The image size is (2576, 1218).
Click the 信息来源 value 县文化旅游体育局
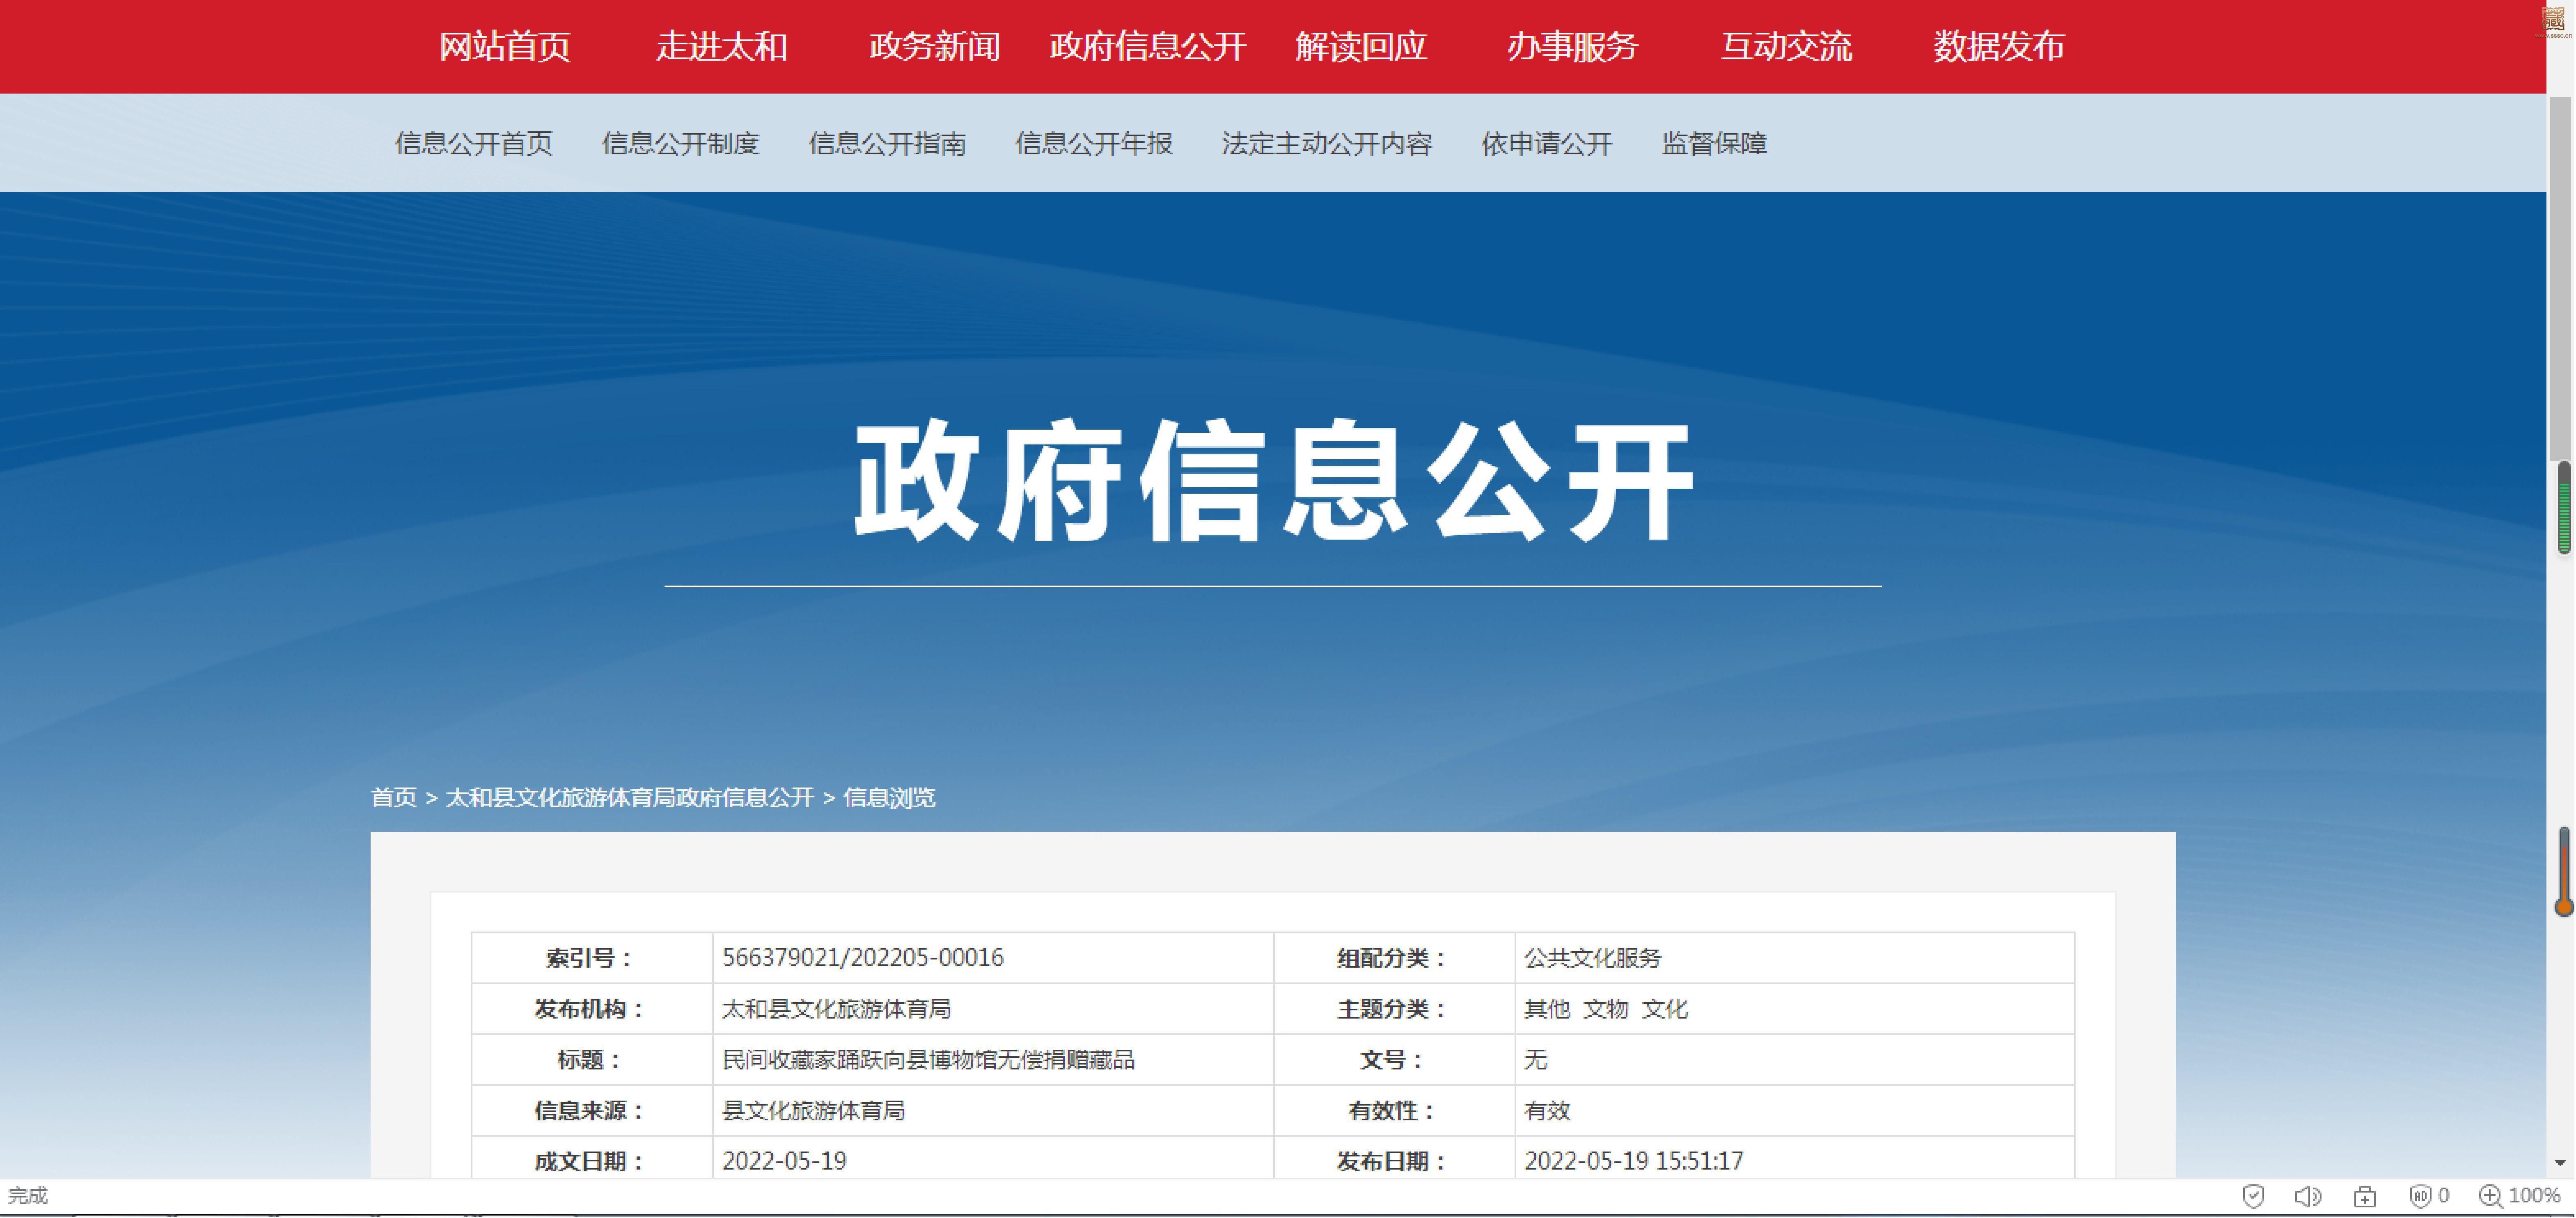(x=813, y=1111)
